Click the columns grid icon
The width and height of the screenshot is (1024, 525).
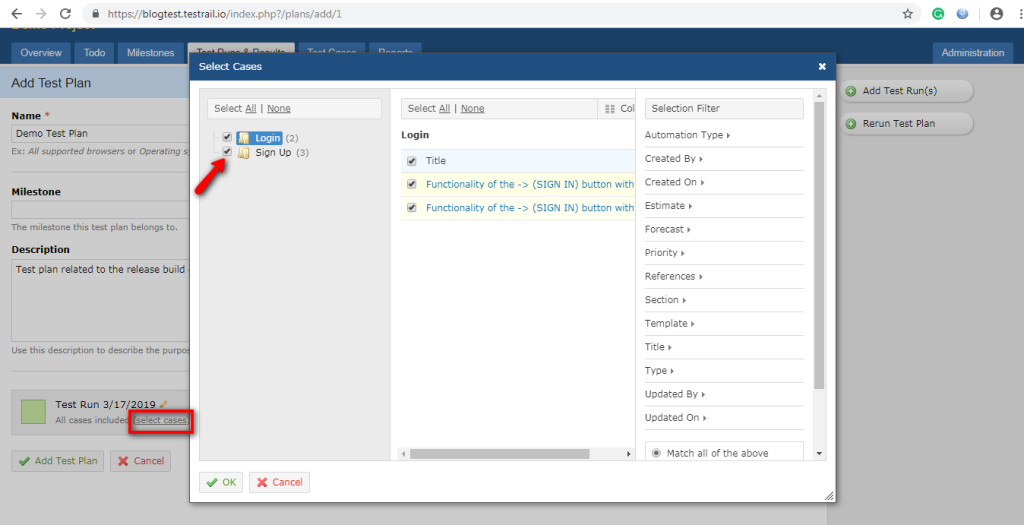[610, 109]
